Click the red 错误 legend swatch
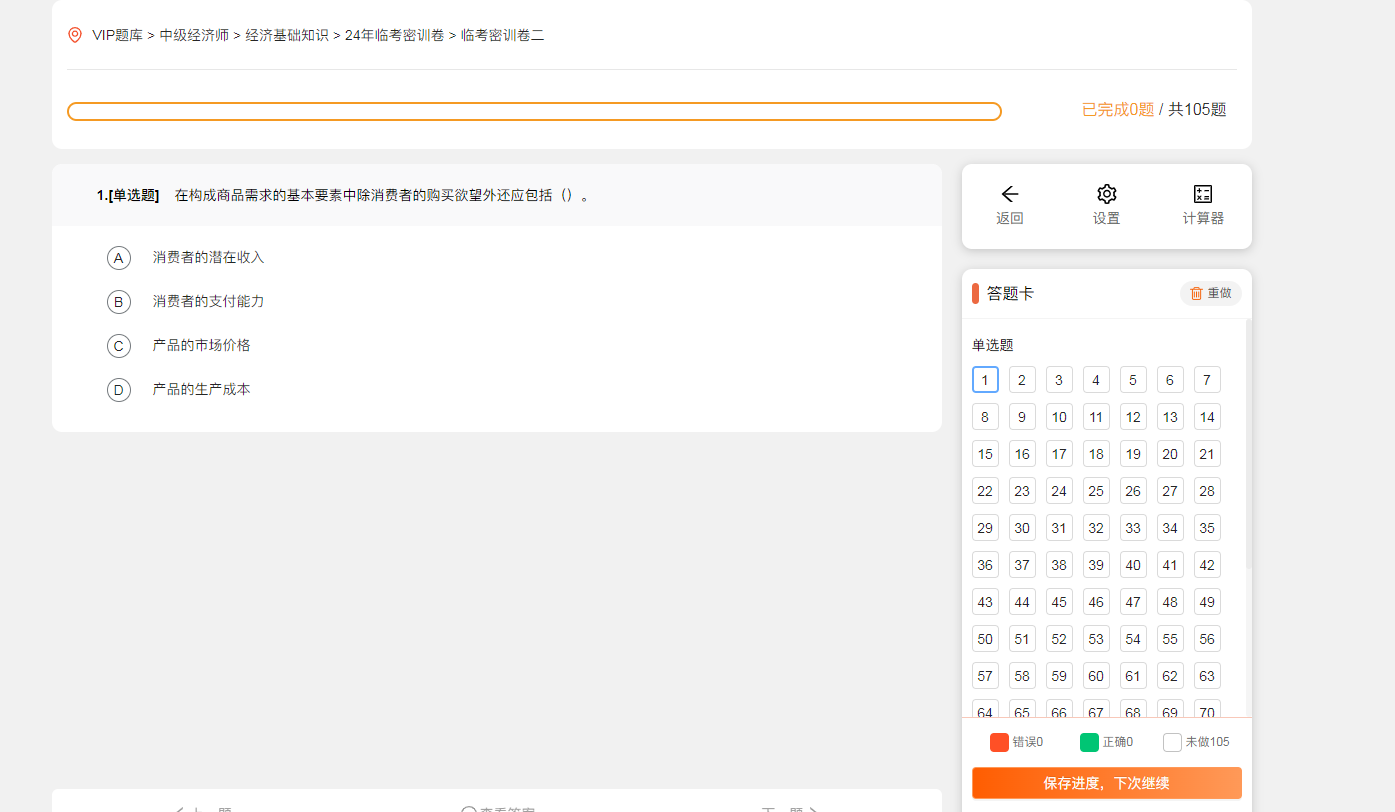The image size is (1395, 812). (999, 742)
